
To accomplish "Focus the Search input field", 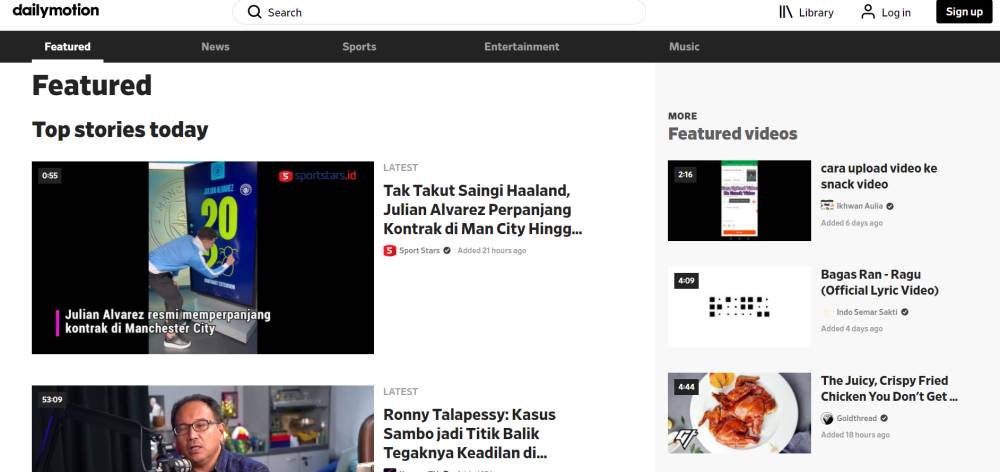I will (x=439, y=12).
